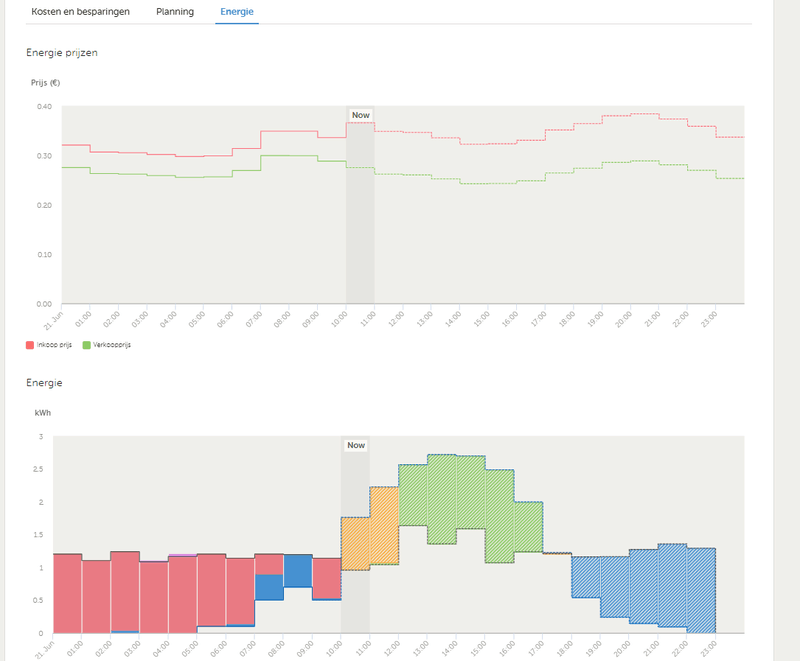The width and height of the screenshot is (800, 661).
Task: Click the 20:00 label on price chart axis
Action: tap(623, 319)
